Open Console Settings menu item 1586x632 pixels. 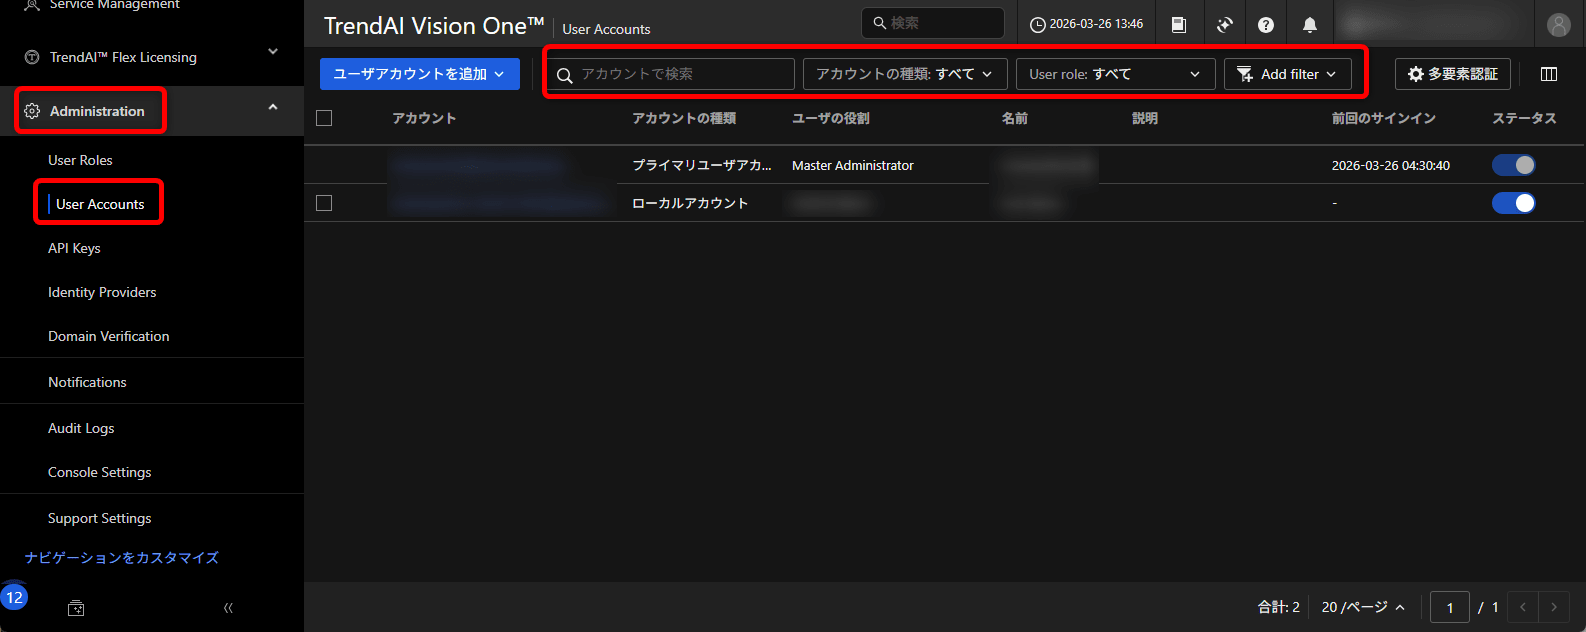click(100, 472)
